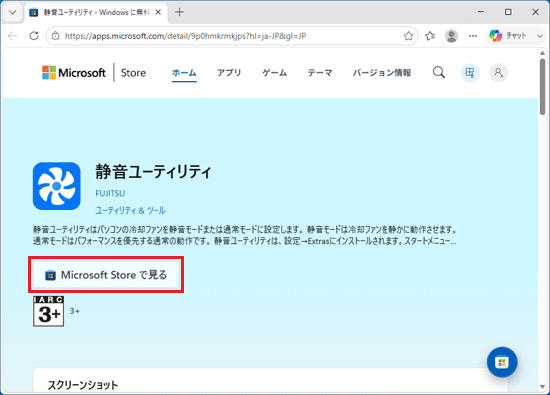Open browser profile avatar

451,36
